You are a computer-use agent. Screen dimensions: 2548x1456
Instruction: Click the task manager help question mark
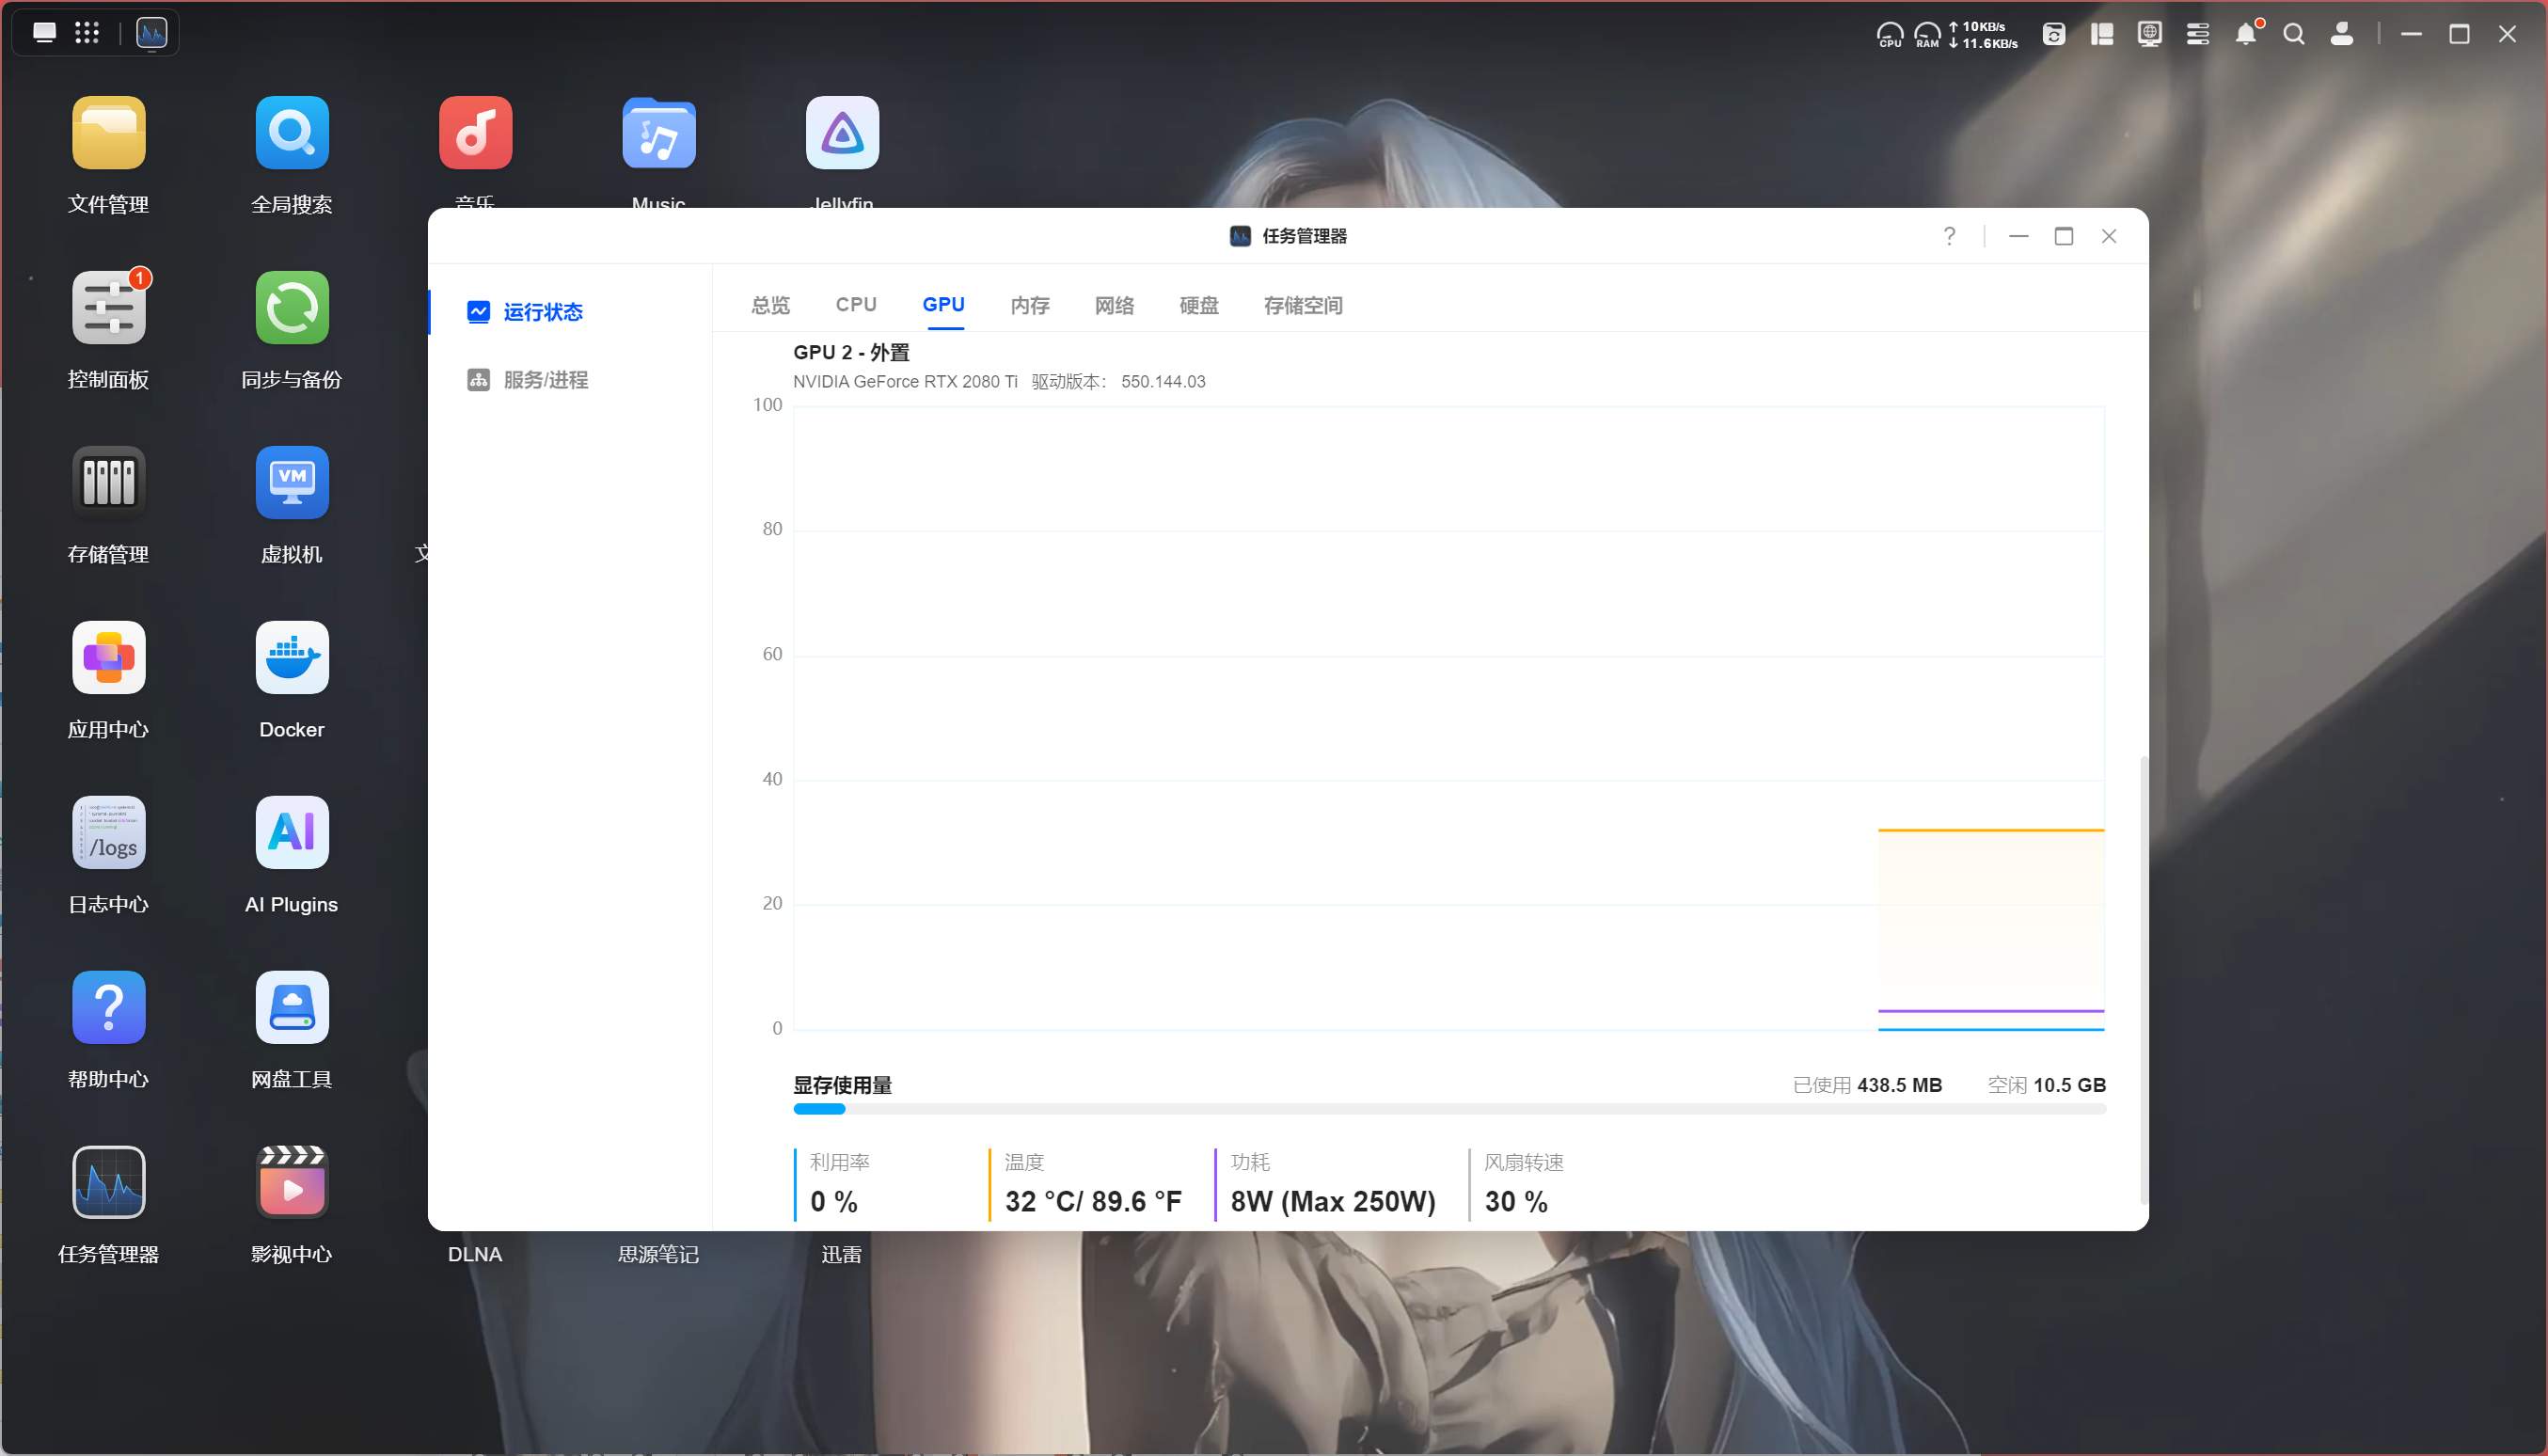(x=1948, y=236)
